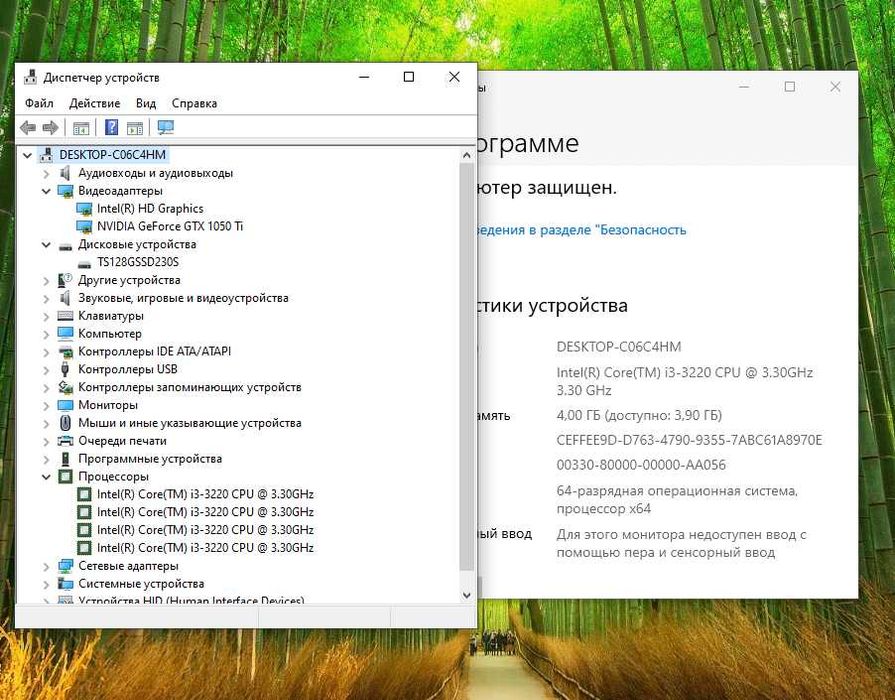Click the USB plug icon of Контроллеры USB
The image size is (895, 700).
(65, 369)
